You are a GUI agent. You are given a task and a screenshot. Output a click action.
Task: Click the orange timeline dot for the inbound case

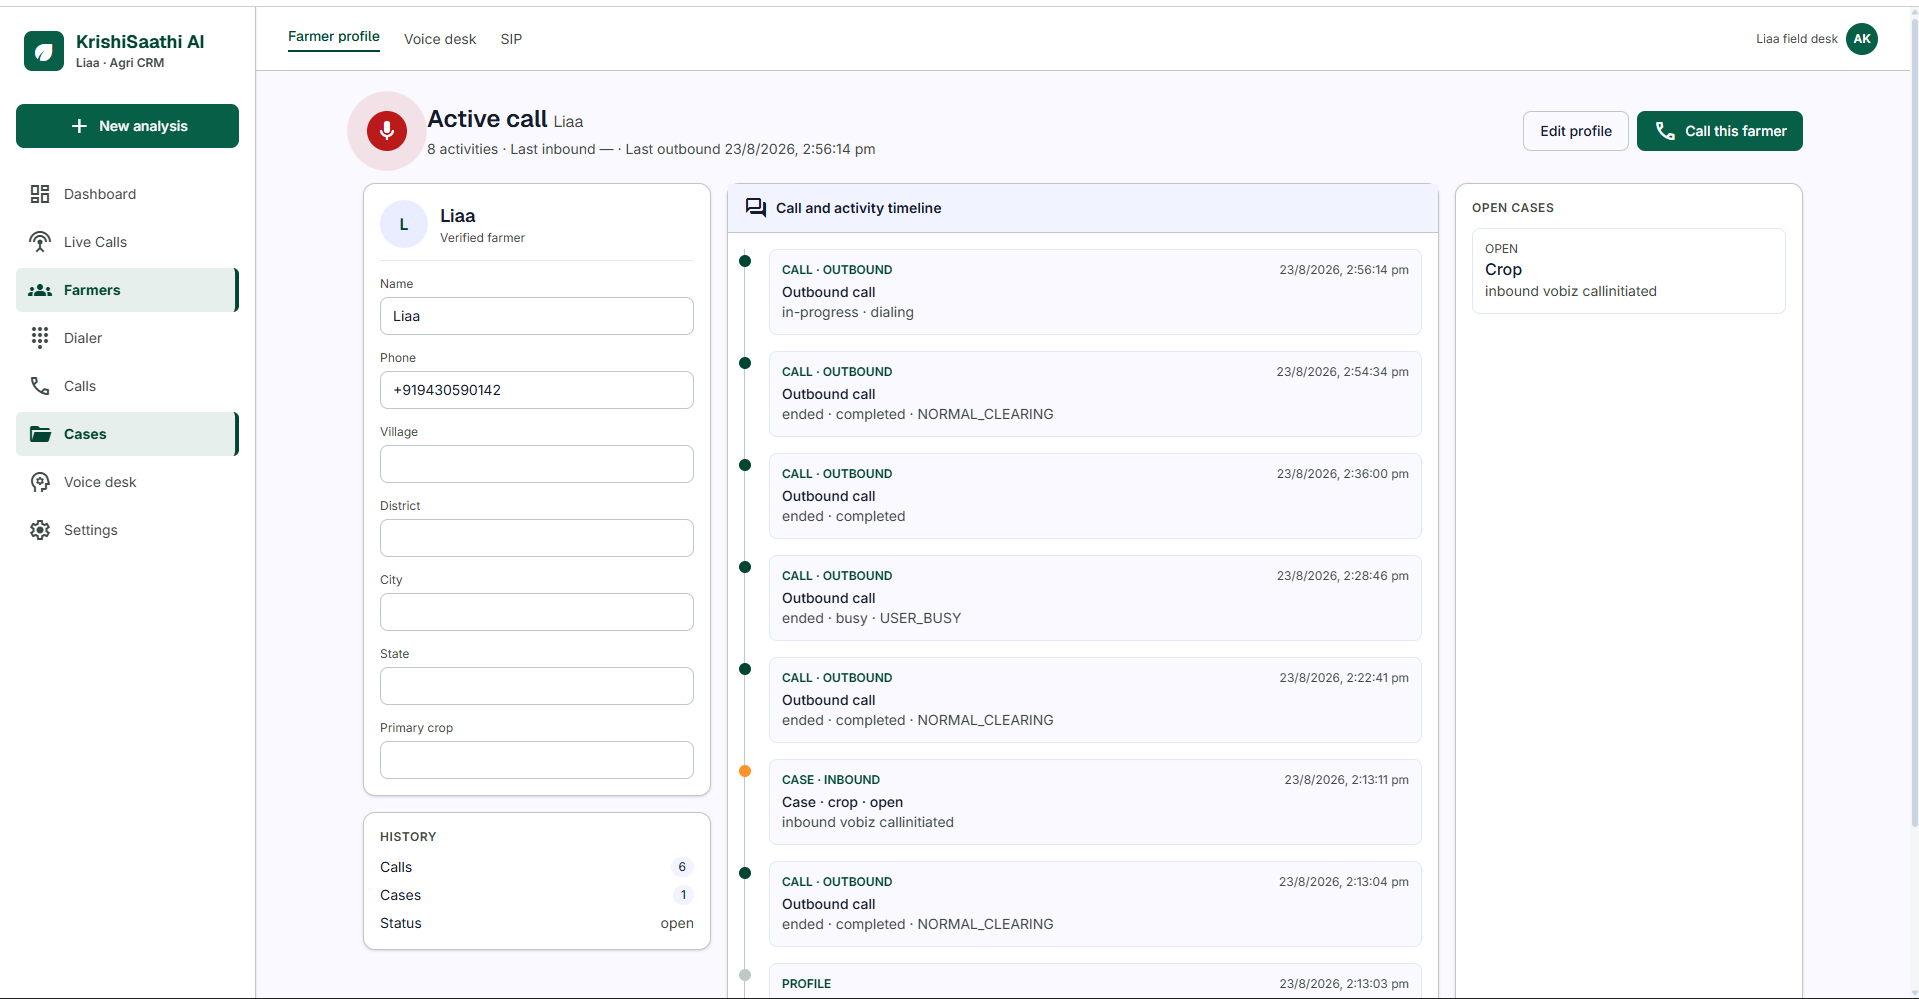coord(745,771)
